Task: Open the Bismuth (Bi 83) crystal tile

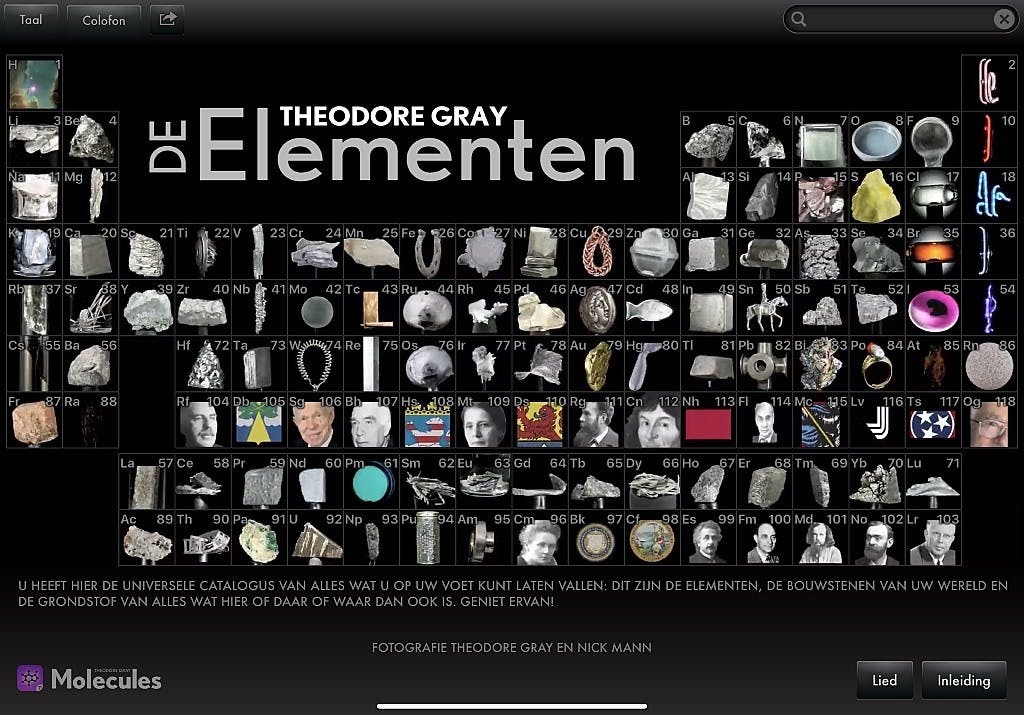Action: [821, 364]
